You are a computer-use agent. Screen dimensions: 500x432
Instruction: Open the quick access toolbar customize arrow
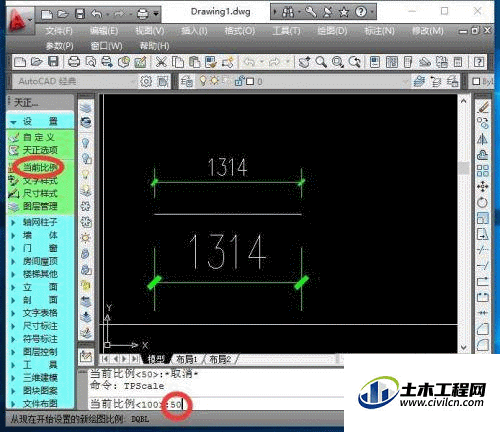(x=156, y=14)
